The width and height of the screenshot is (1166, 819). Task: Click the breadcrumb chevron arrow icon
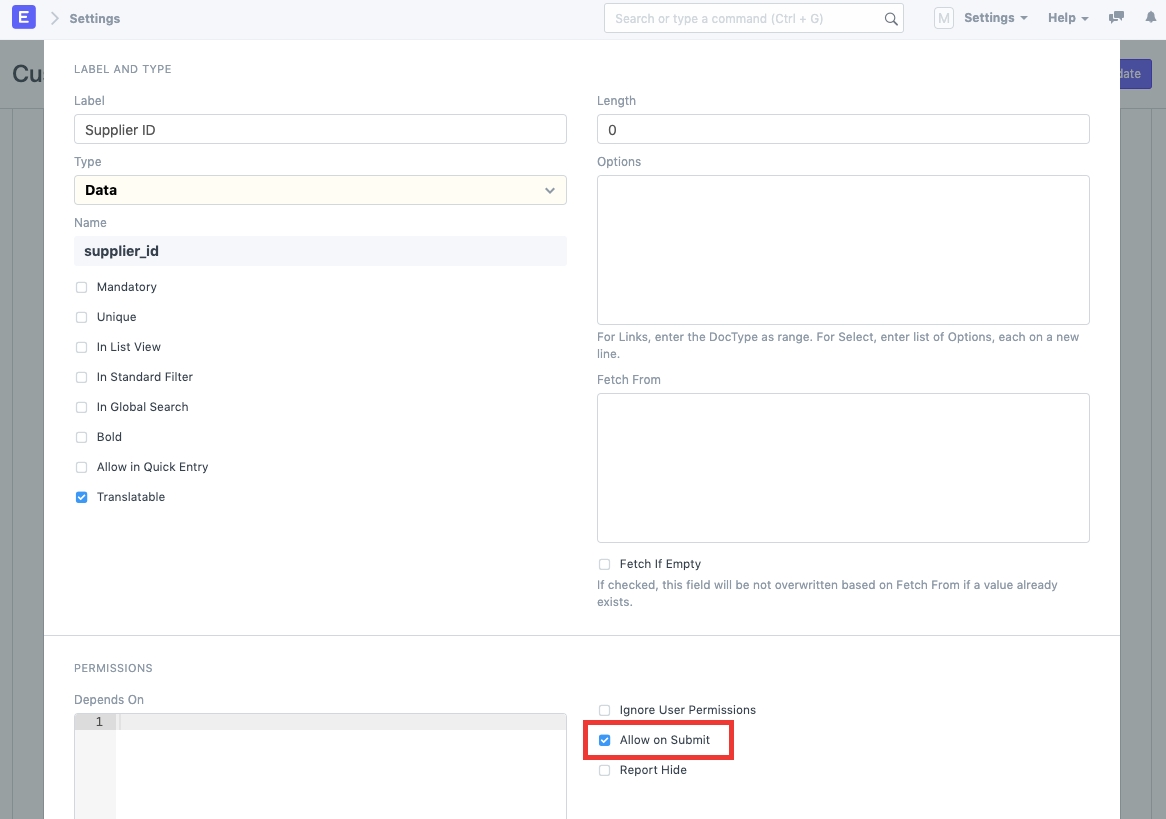pos(55,18)
